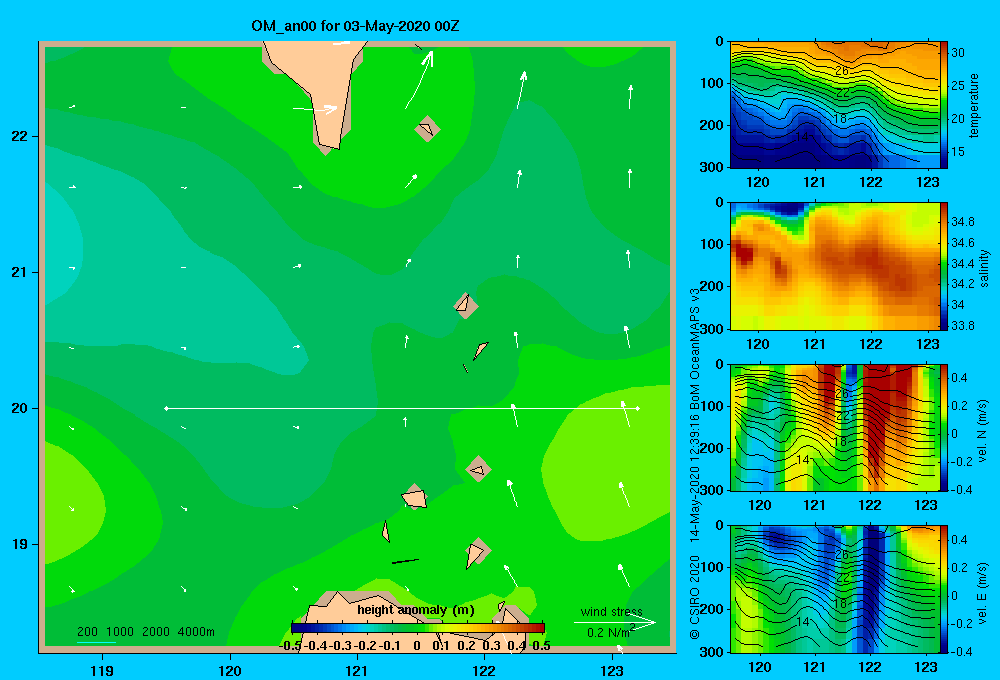Click contour label 18 in temperature panel

coord(841,119)
